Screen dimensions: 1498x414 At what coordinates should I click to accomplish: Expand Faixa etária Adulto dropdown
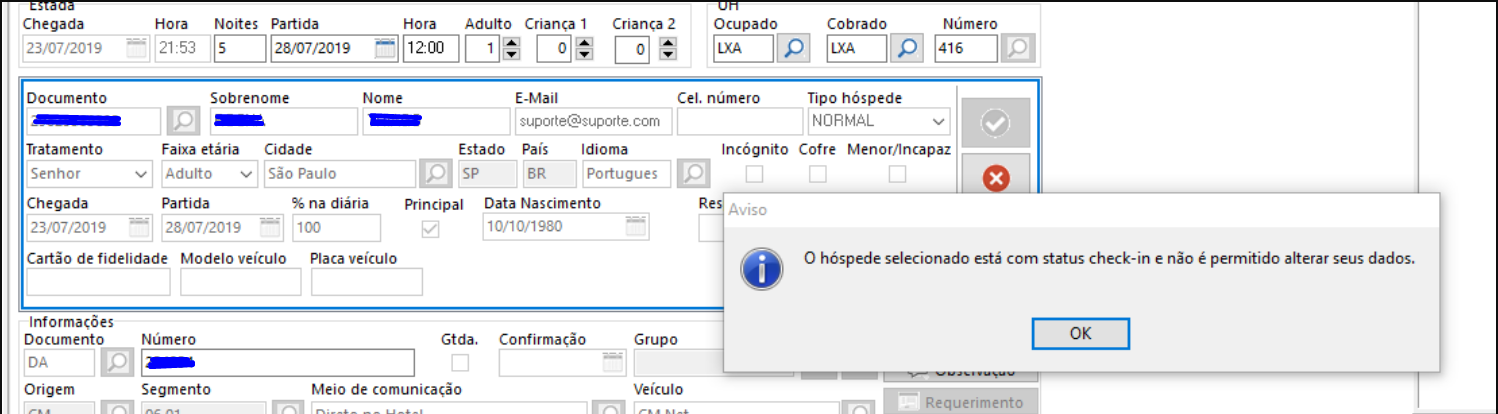pos(246,174)
